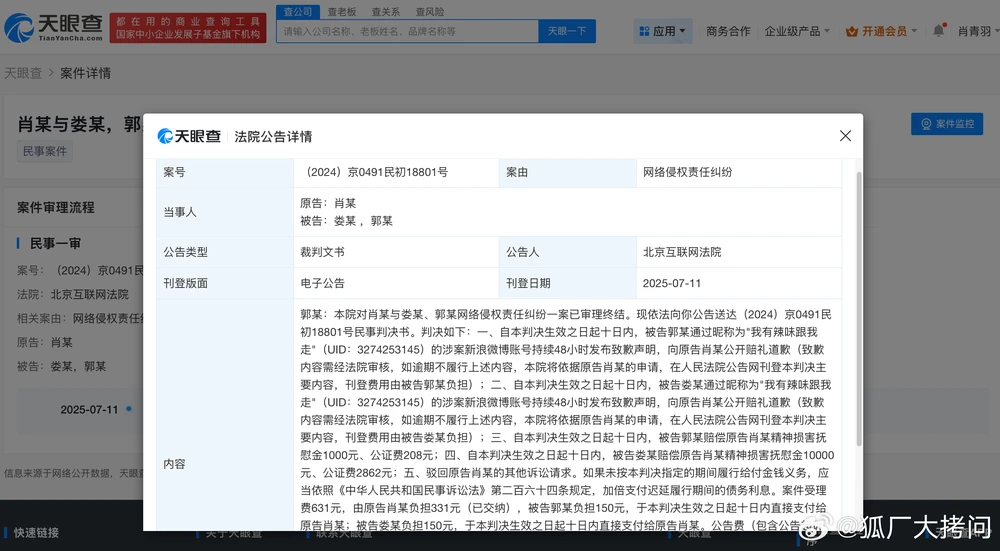Click the 民事一审 stage heading
The image size is (1000, 551).
point(55,243)
